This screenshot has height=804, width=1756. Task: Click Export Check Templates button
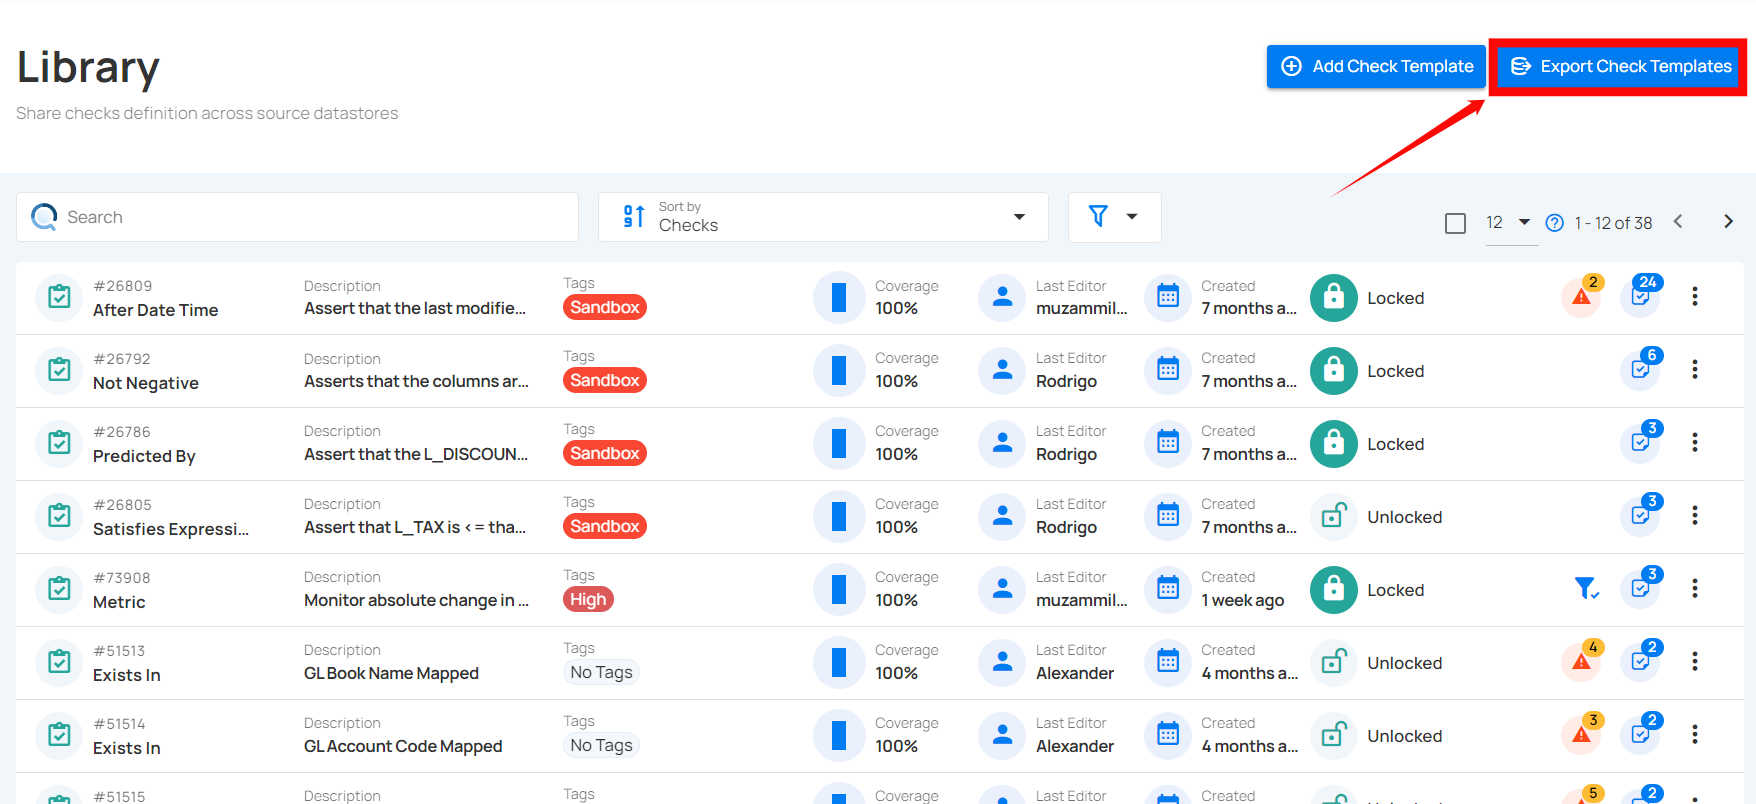[1620, 66]
